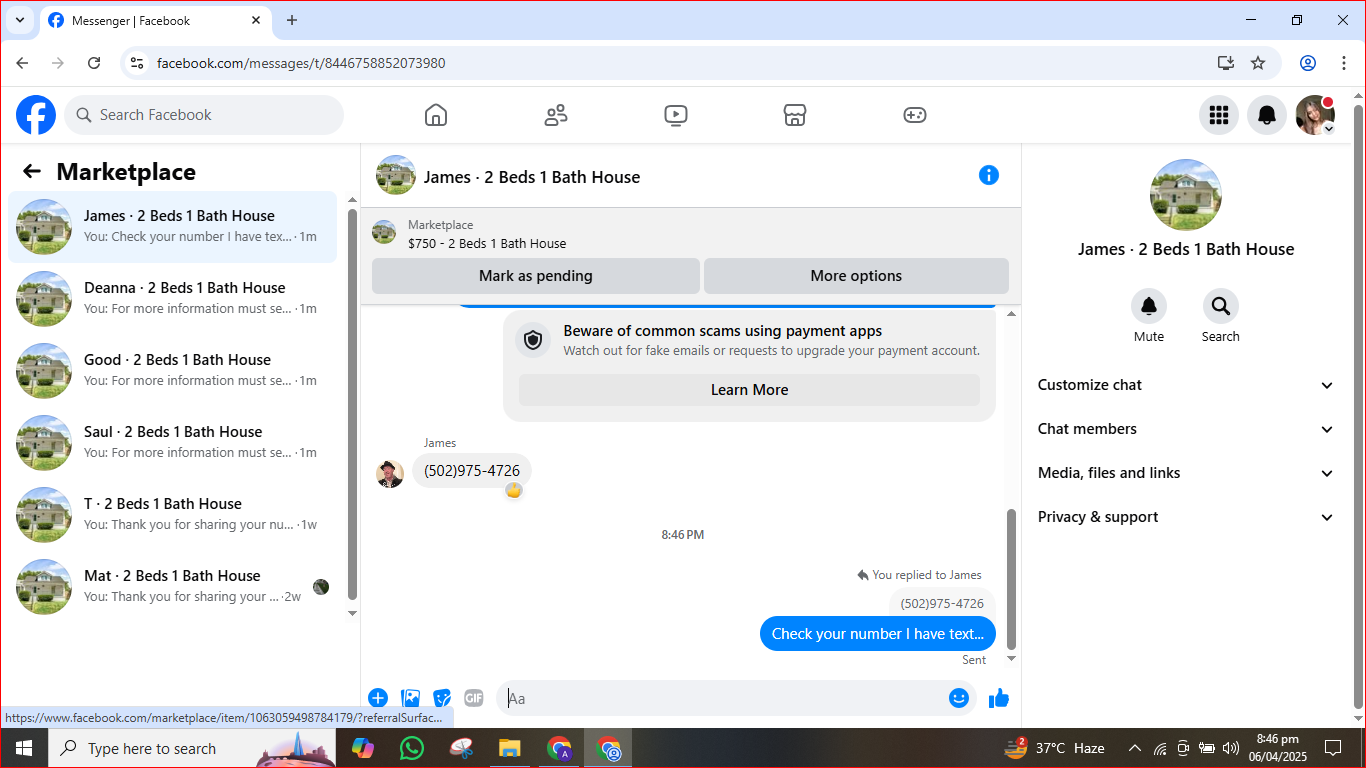Show hidden system tray icons
Viewport: 1366px width, 768px height.
[1134, 748]
